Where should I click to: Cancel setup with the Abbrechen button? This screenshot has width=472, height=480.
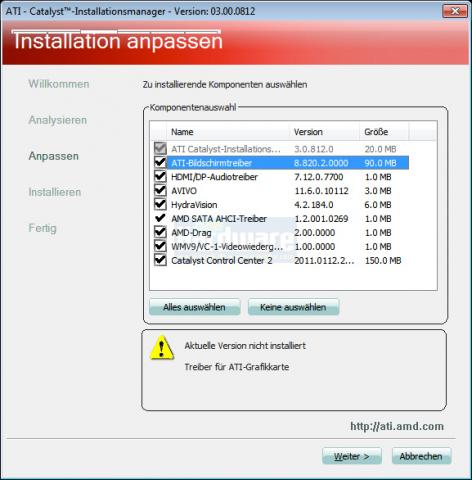(421, 456)
